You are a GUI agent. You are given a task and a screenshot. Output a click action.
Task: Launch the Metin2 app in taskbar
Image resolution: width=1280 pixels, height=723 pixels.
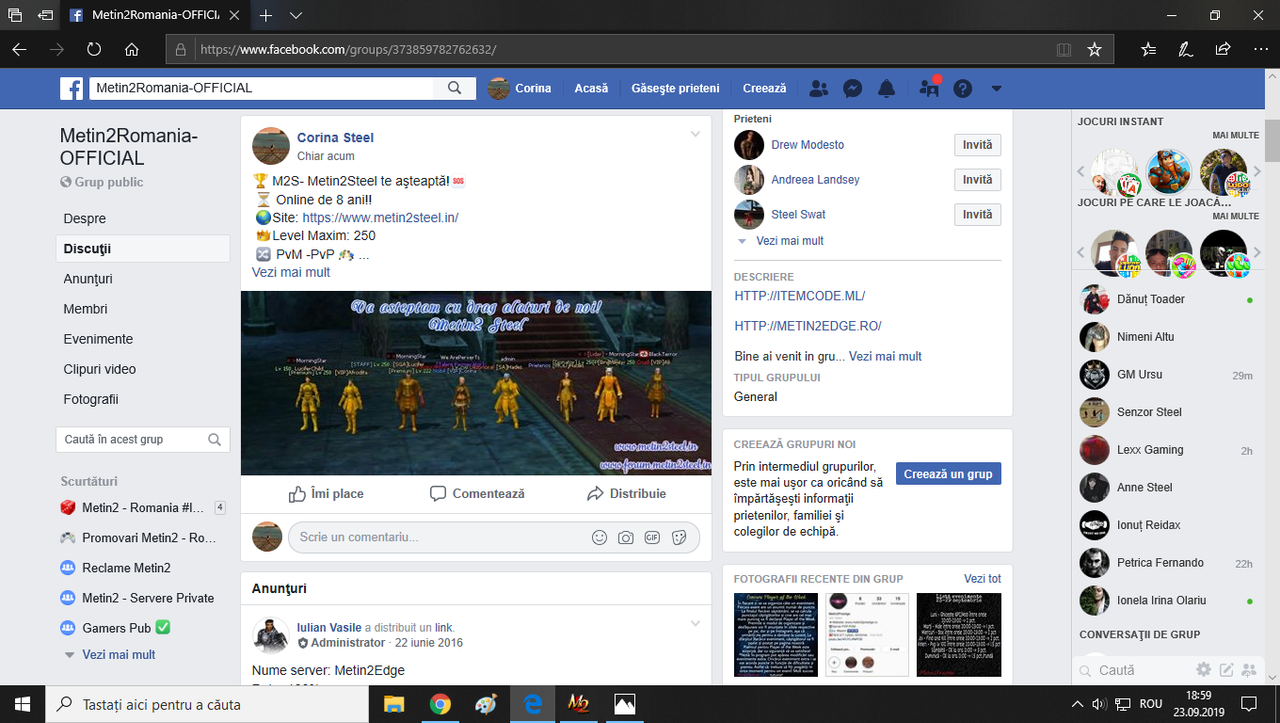578,704
